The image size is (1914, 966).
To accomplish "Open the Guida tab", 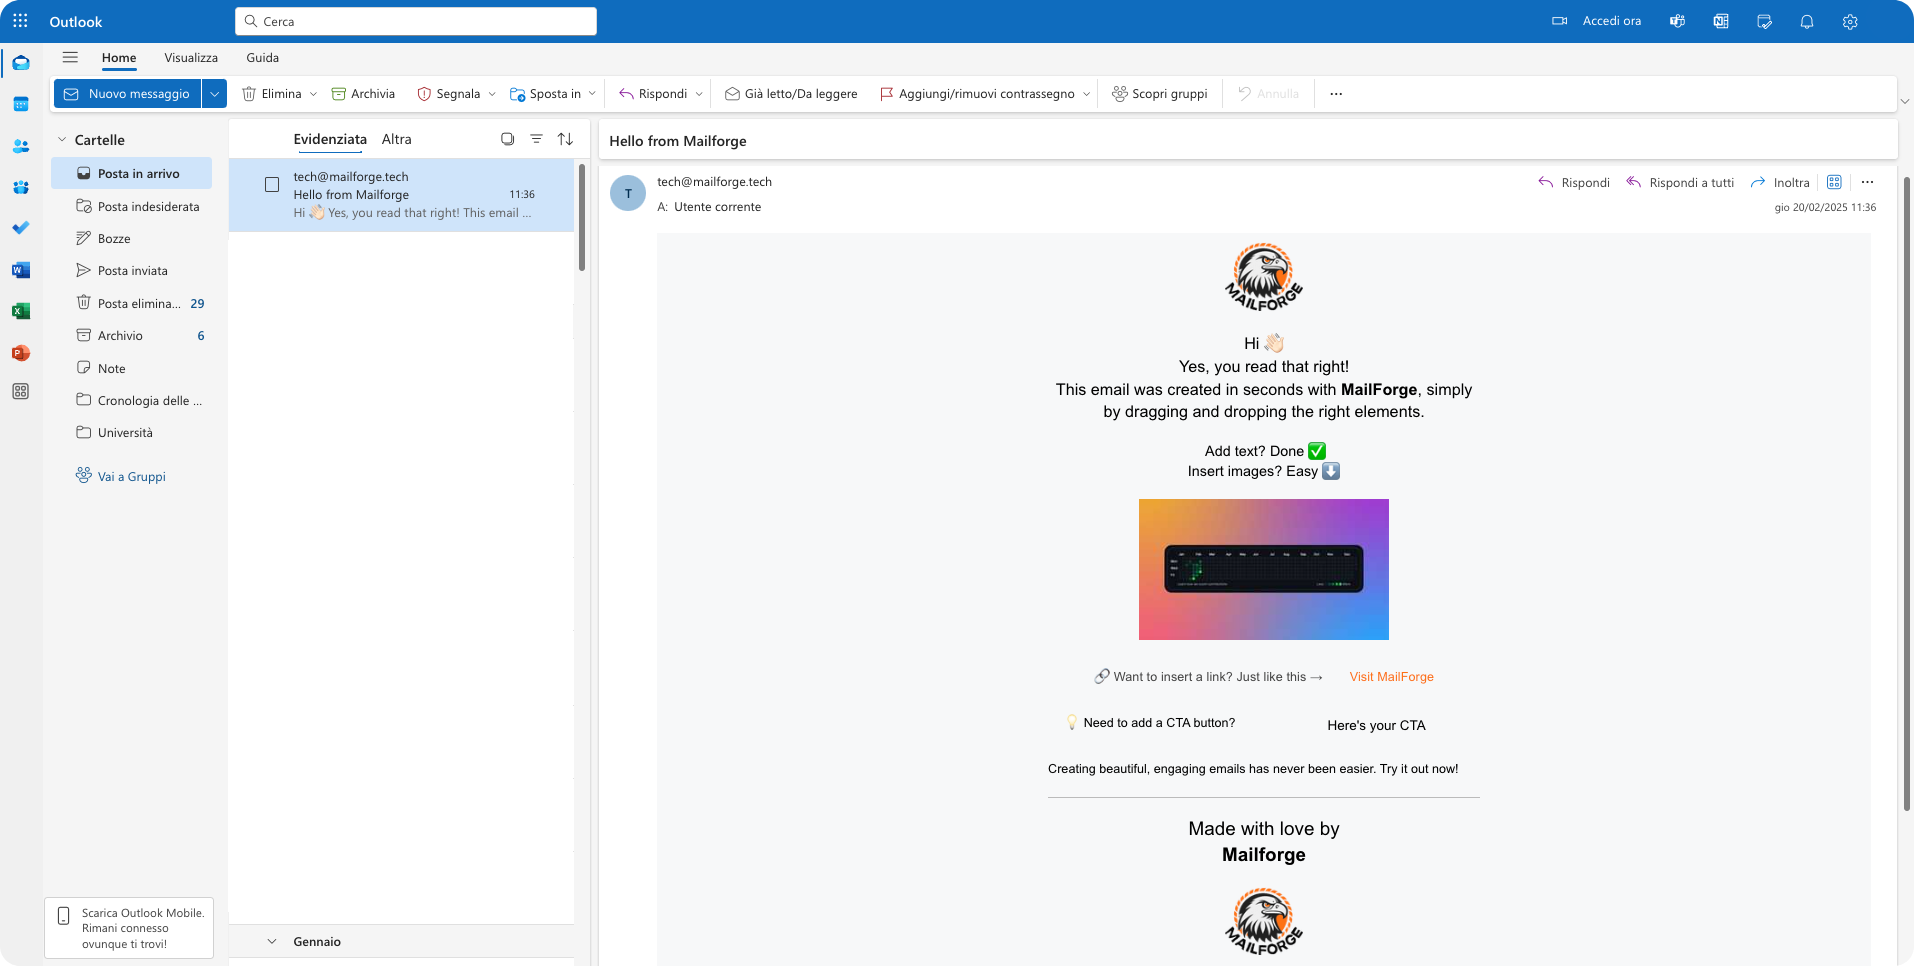I will coord(263,58).
